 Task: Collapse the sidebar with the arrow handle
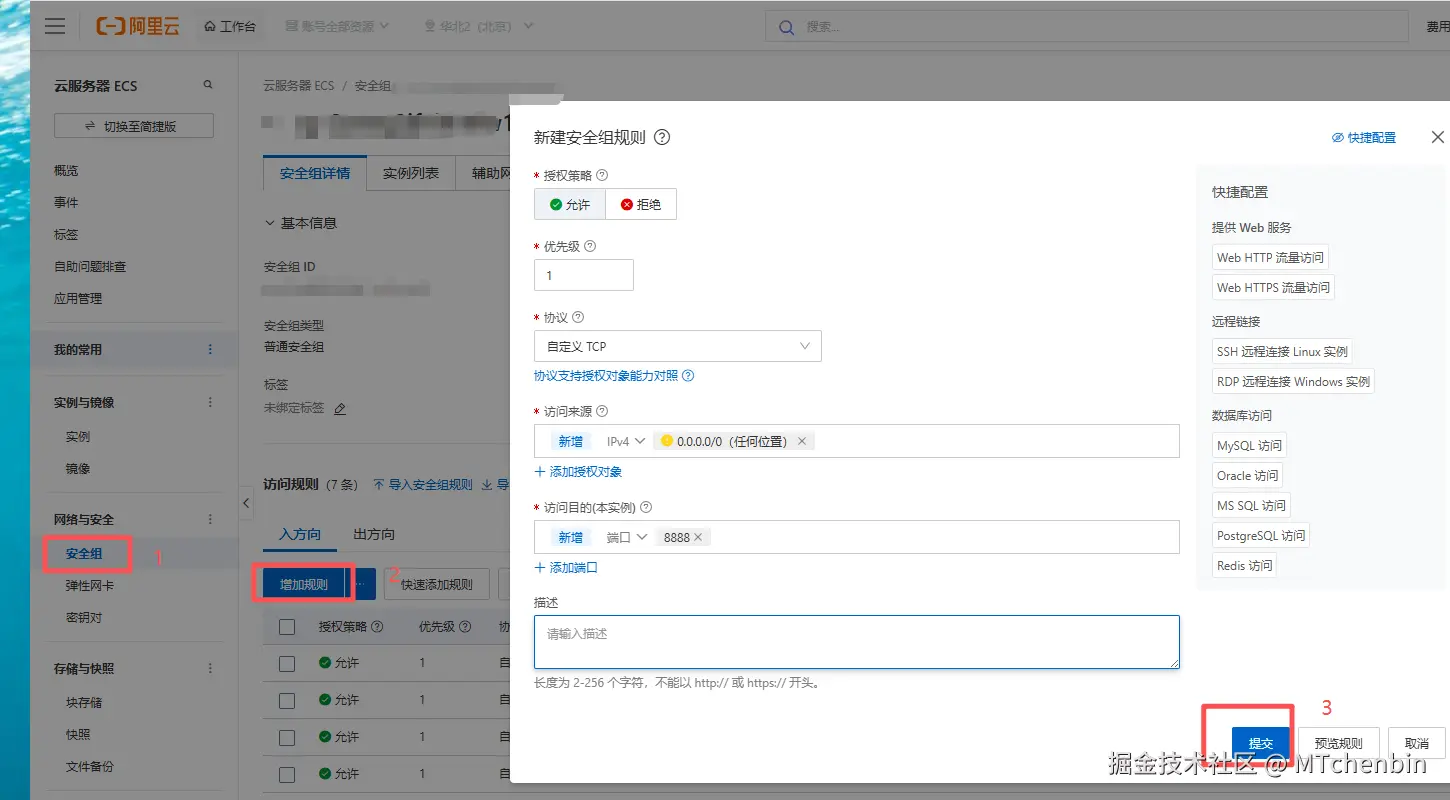(x=246, y=503)
